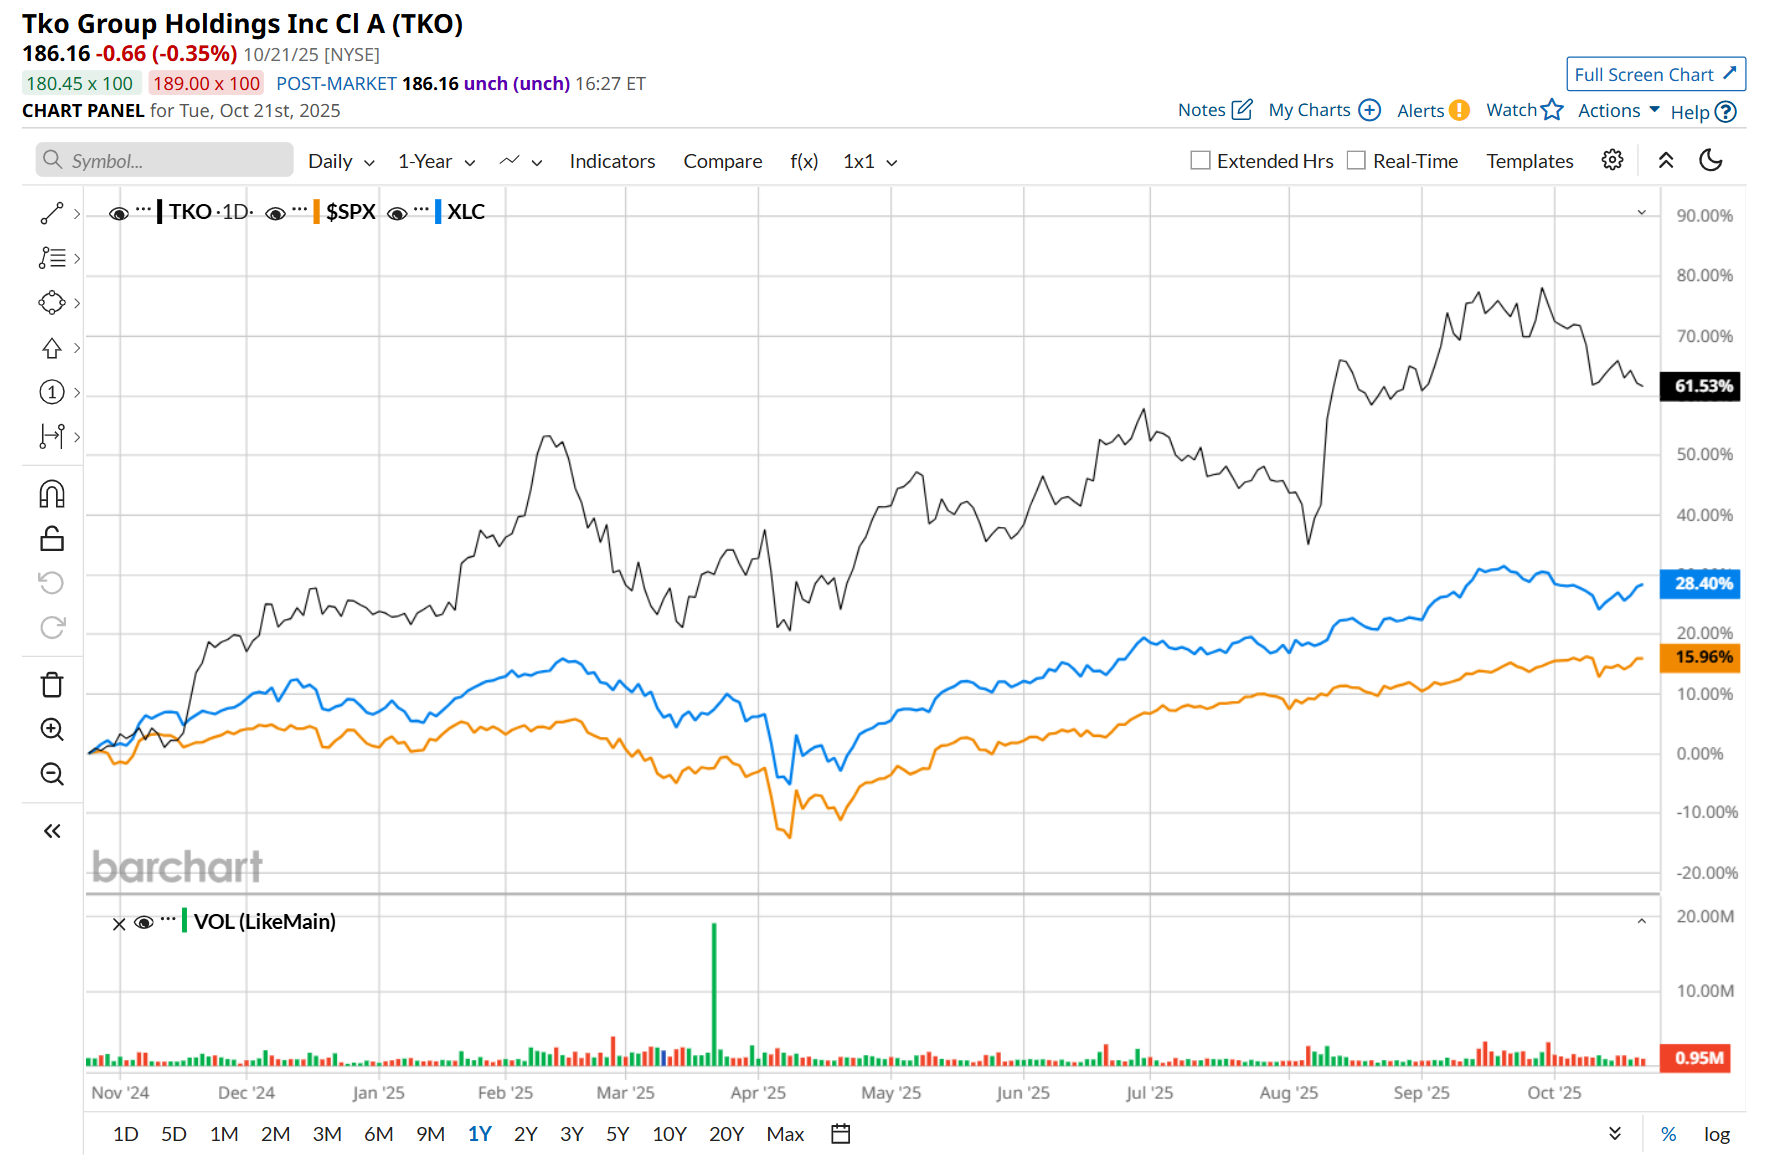Open the Daily frequency dropdown
Image resolution: width=1768 pixels, height=1157 pixels.
tap(342, 161)
